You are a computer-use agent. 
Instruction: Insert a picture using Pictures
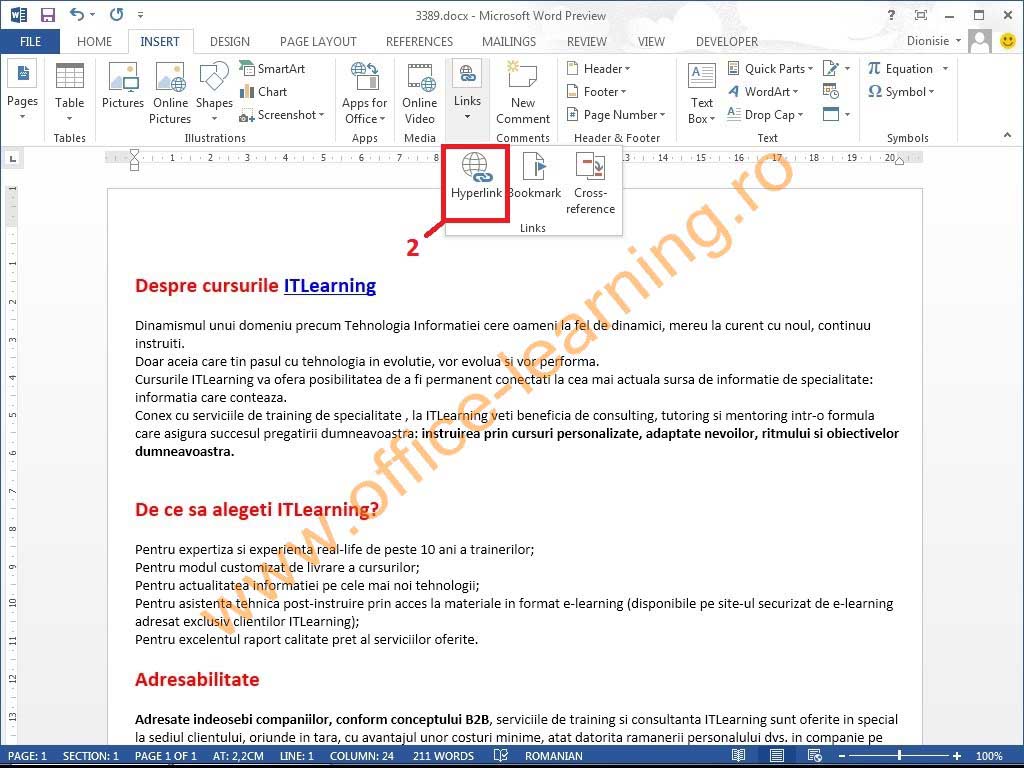pos(123,86)
